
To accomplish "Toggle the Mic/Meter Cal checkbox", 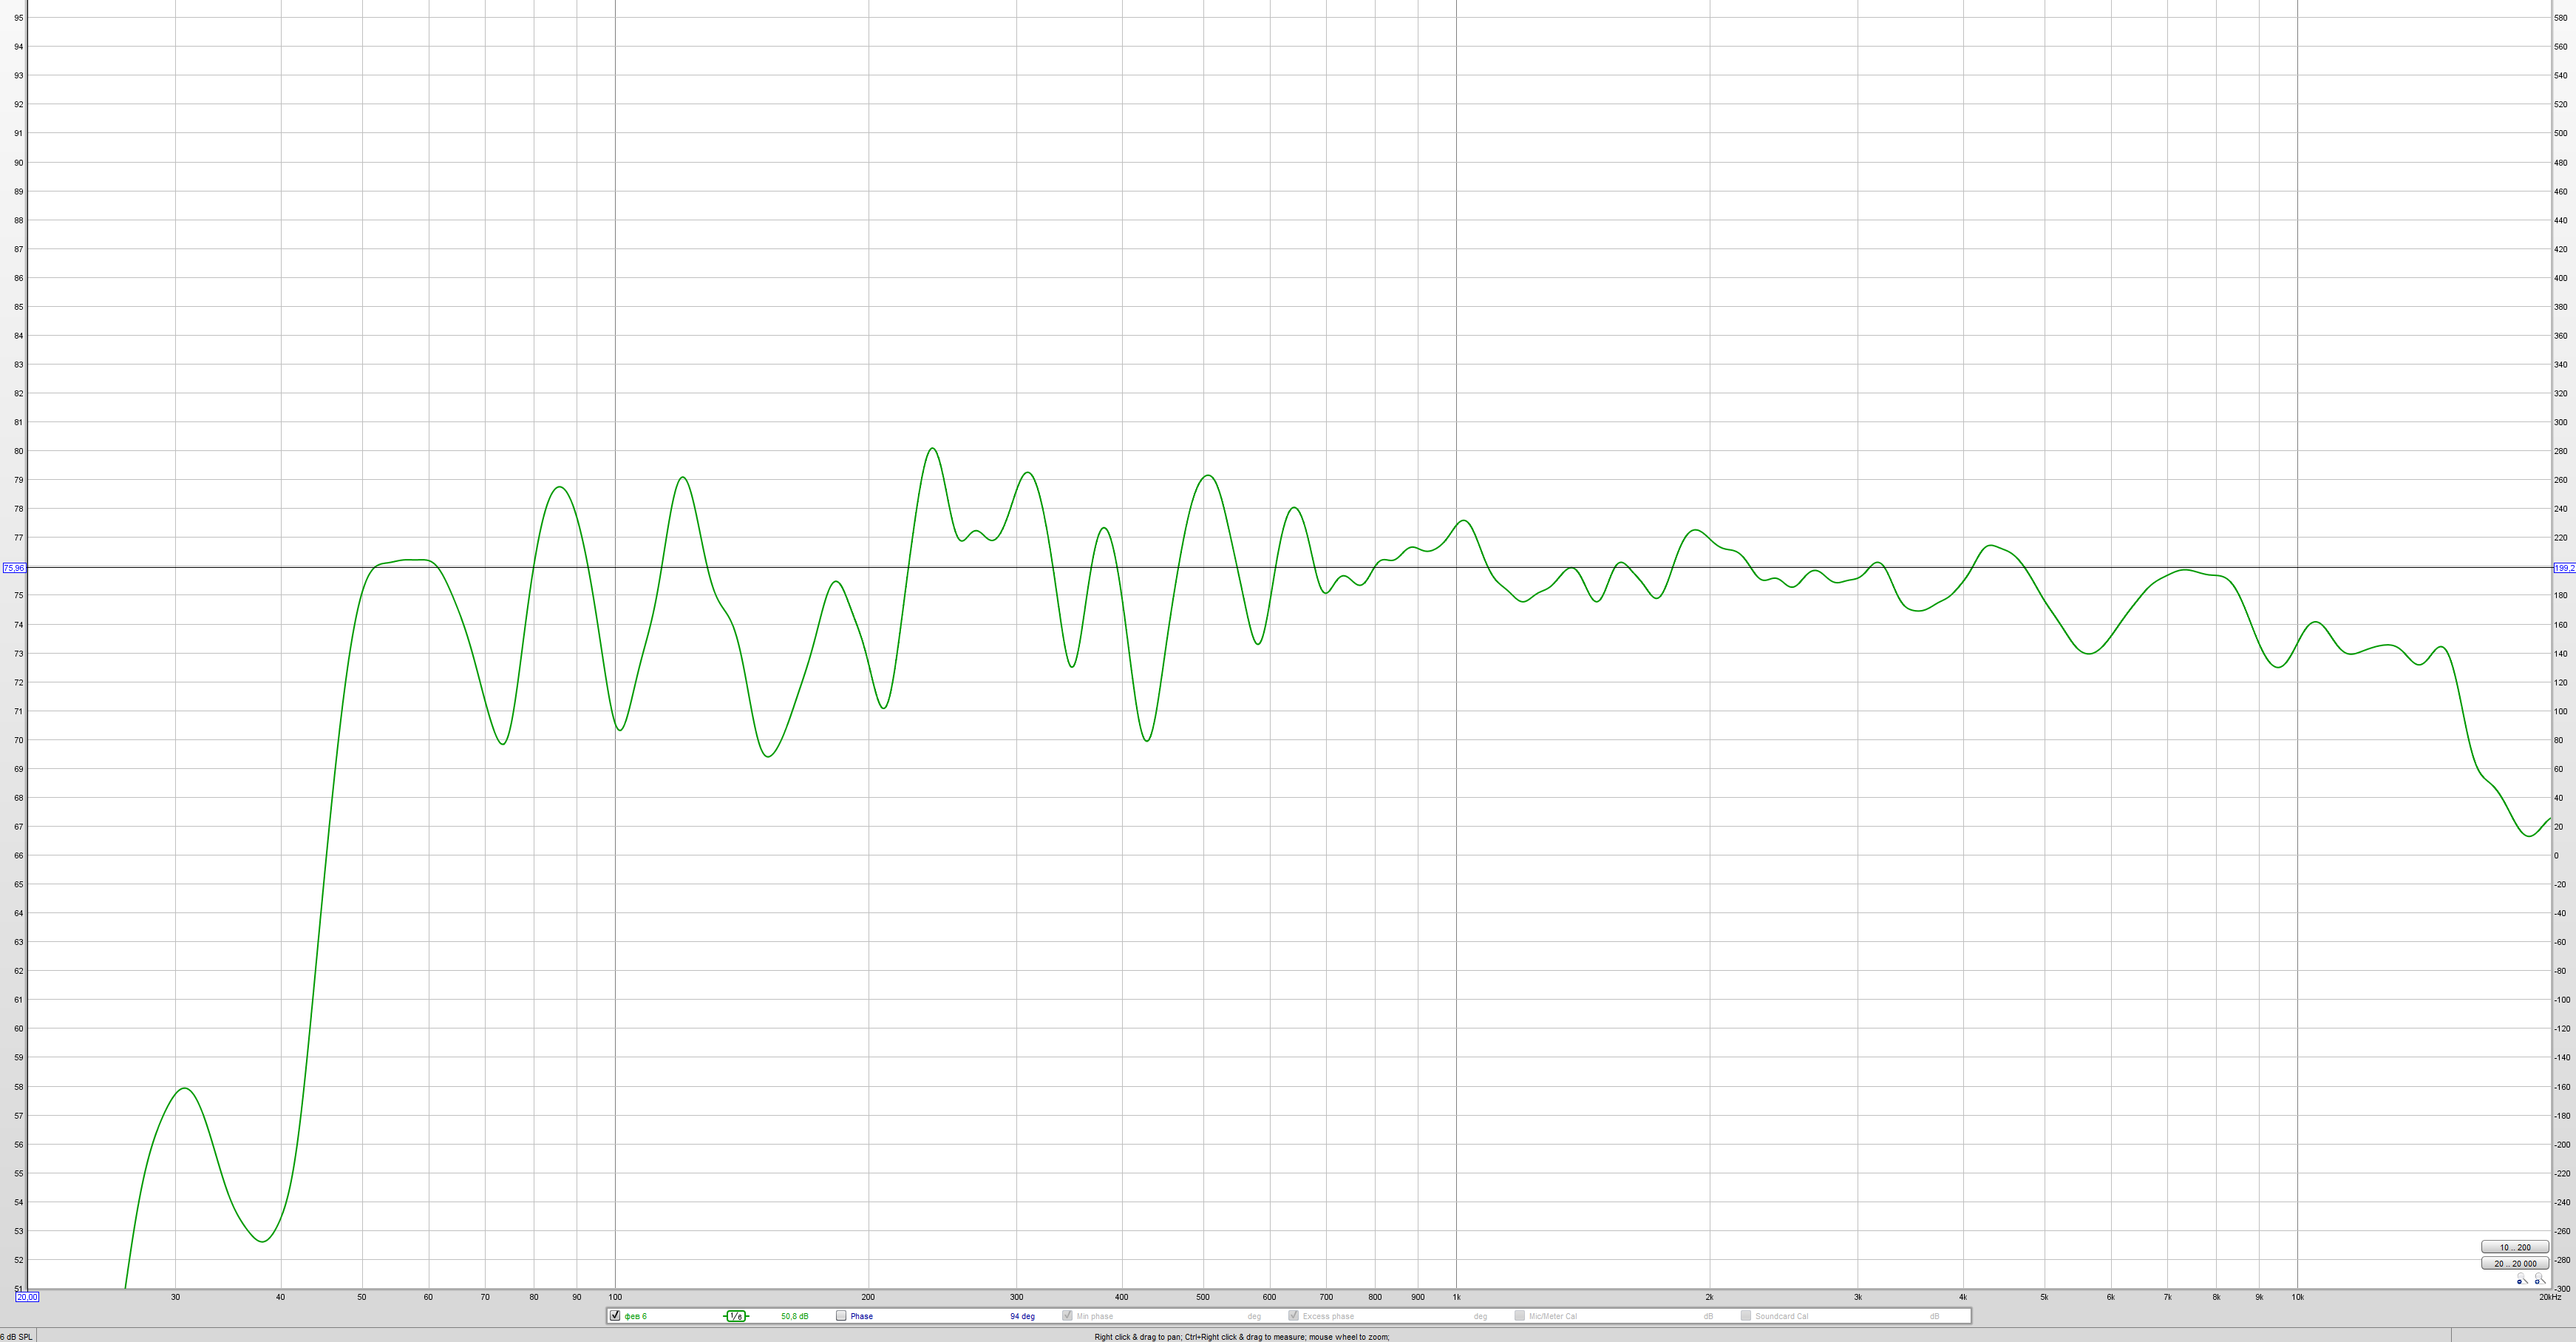I will (1519, 1316).
